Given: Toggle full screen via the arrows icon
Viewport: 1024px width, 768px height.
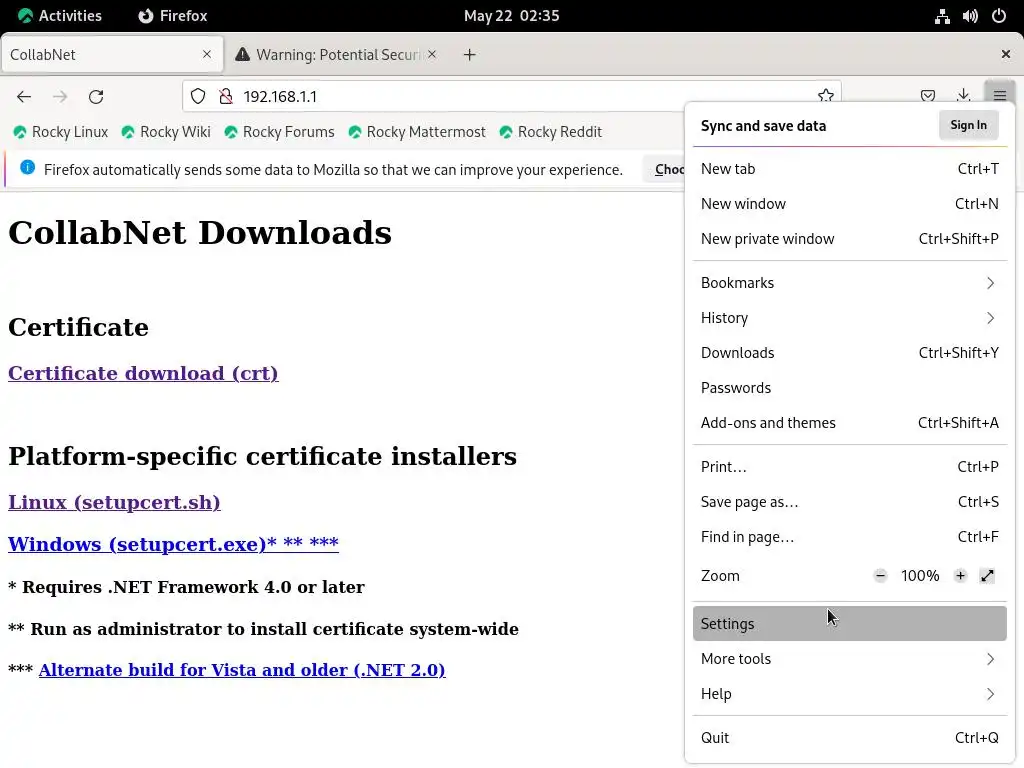Looking at the screenshot, I should click(987, 576).
